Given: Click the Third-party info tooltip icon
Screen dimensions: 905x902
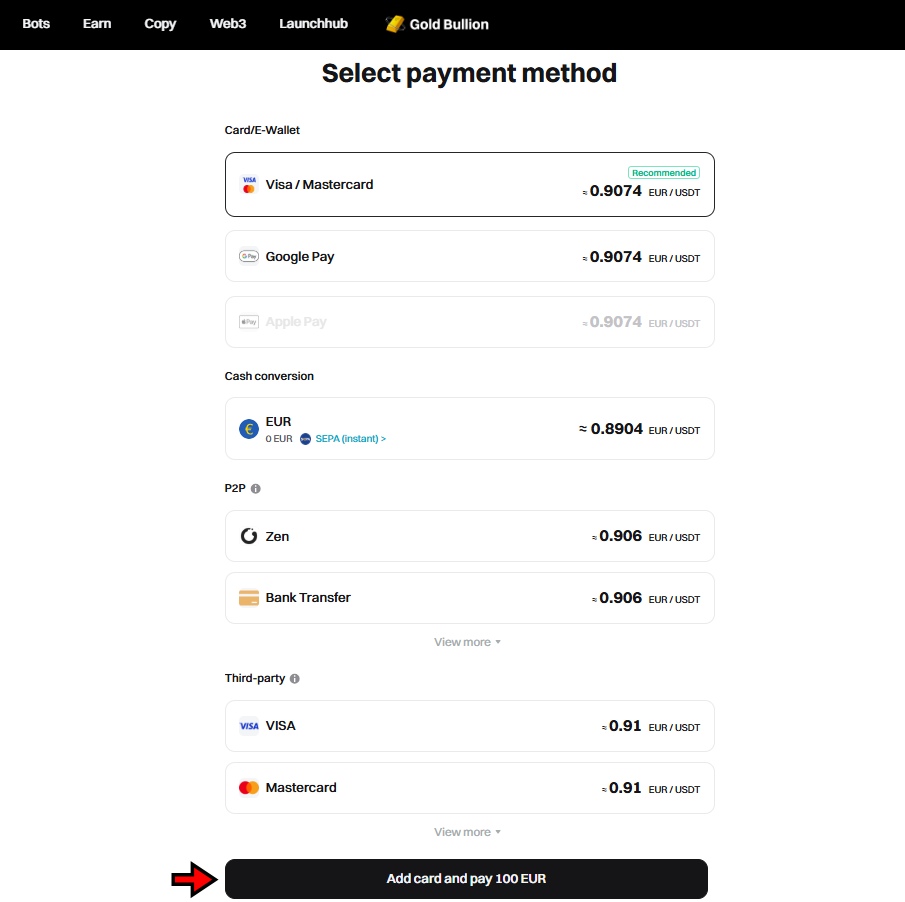Looking at the screenshot, I should coord(293,678).
